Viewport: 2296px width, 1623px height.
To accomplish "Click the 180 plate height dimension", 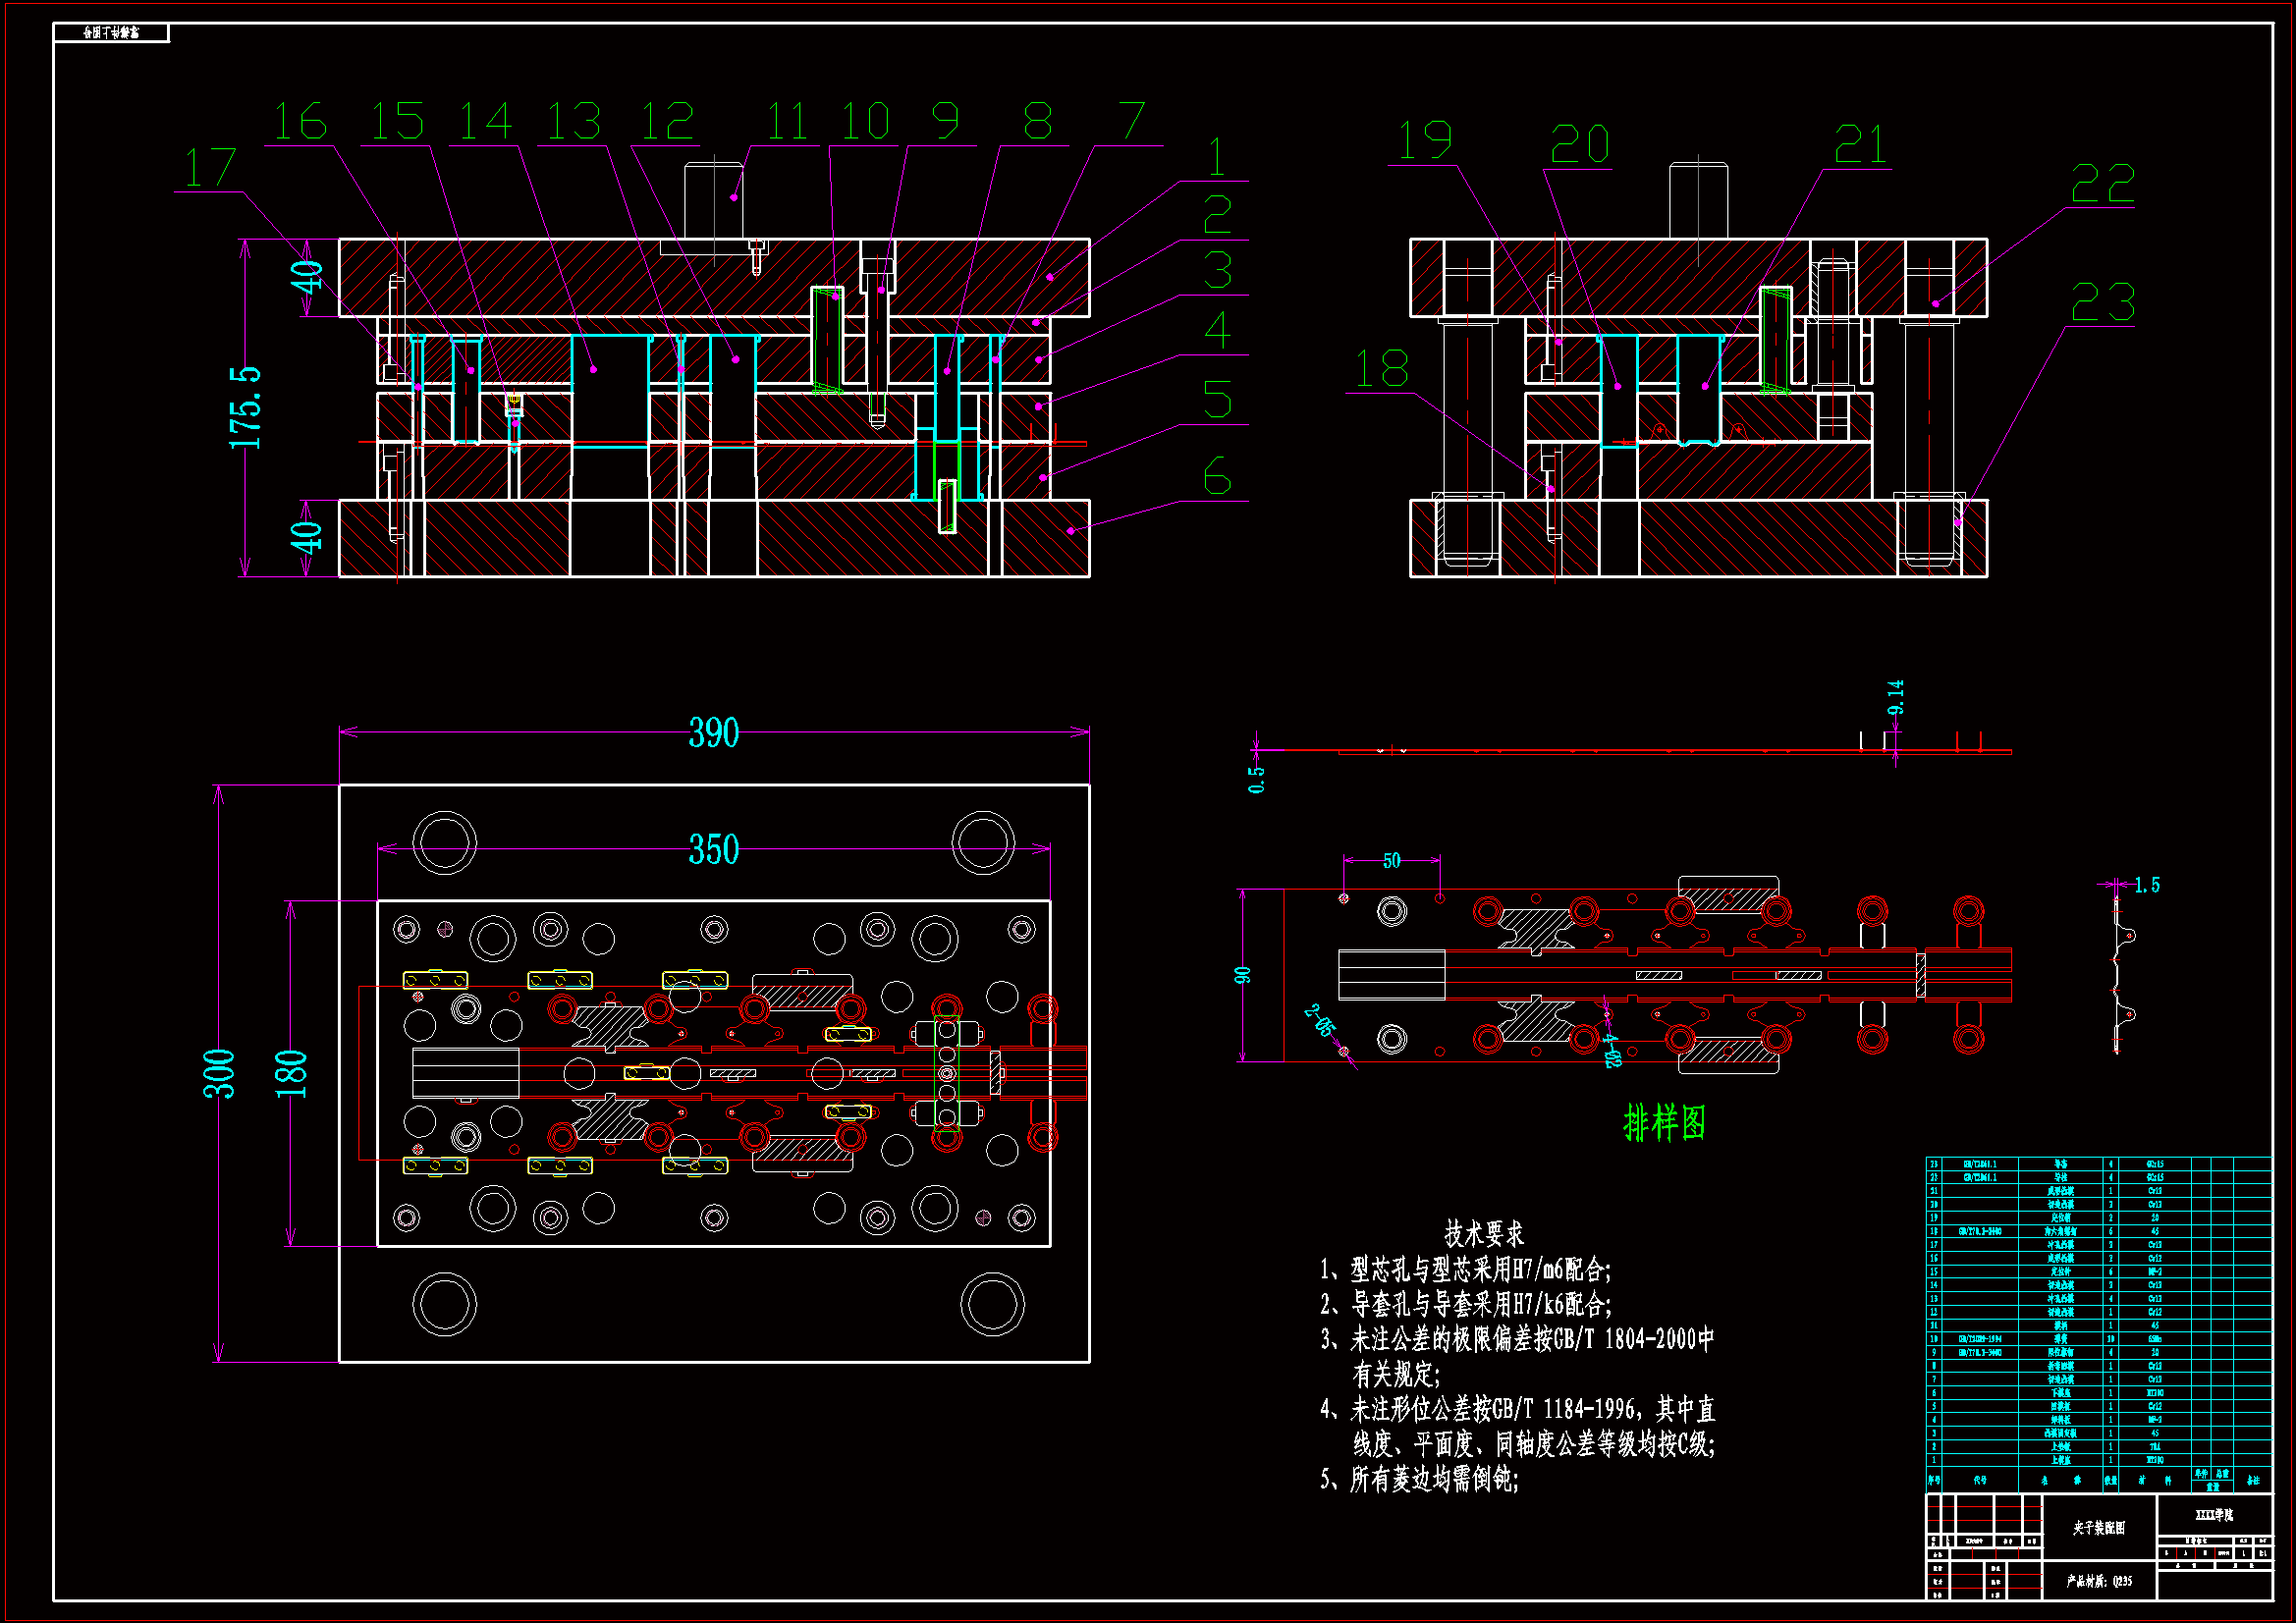I will click(x=291, y=1073).
